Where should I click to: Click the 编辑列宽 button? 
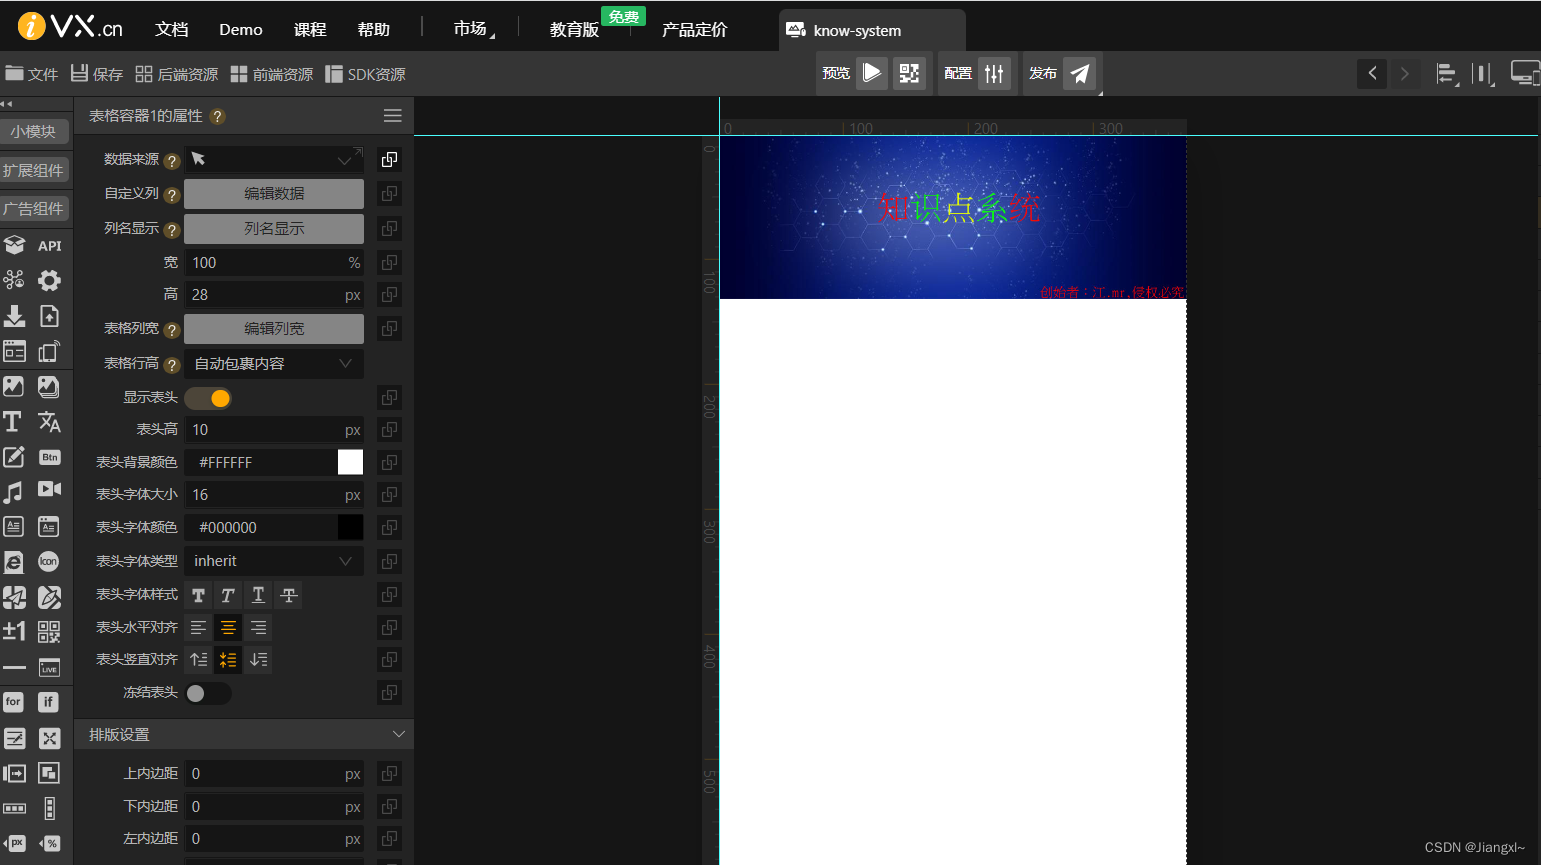(274, 329)
